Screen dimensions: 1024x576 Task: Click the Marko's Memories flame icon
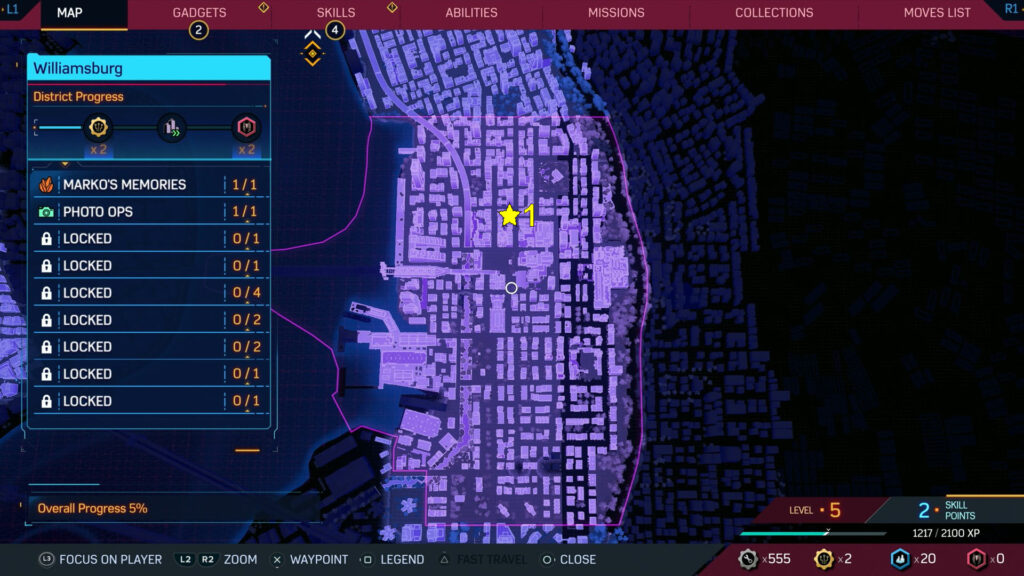coord(46,185)
